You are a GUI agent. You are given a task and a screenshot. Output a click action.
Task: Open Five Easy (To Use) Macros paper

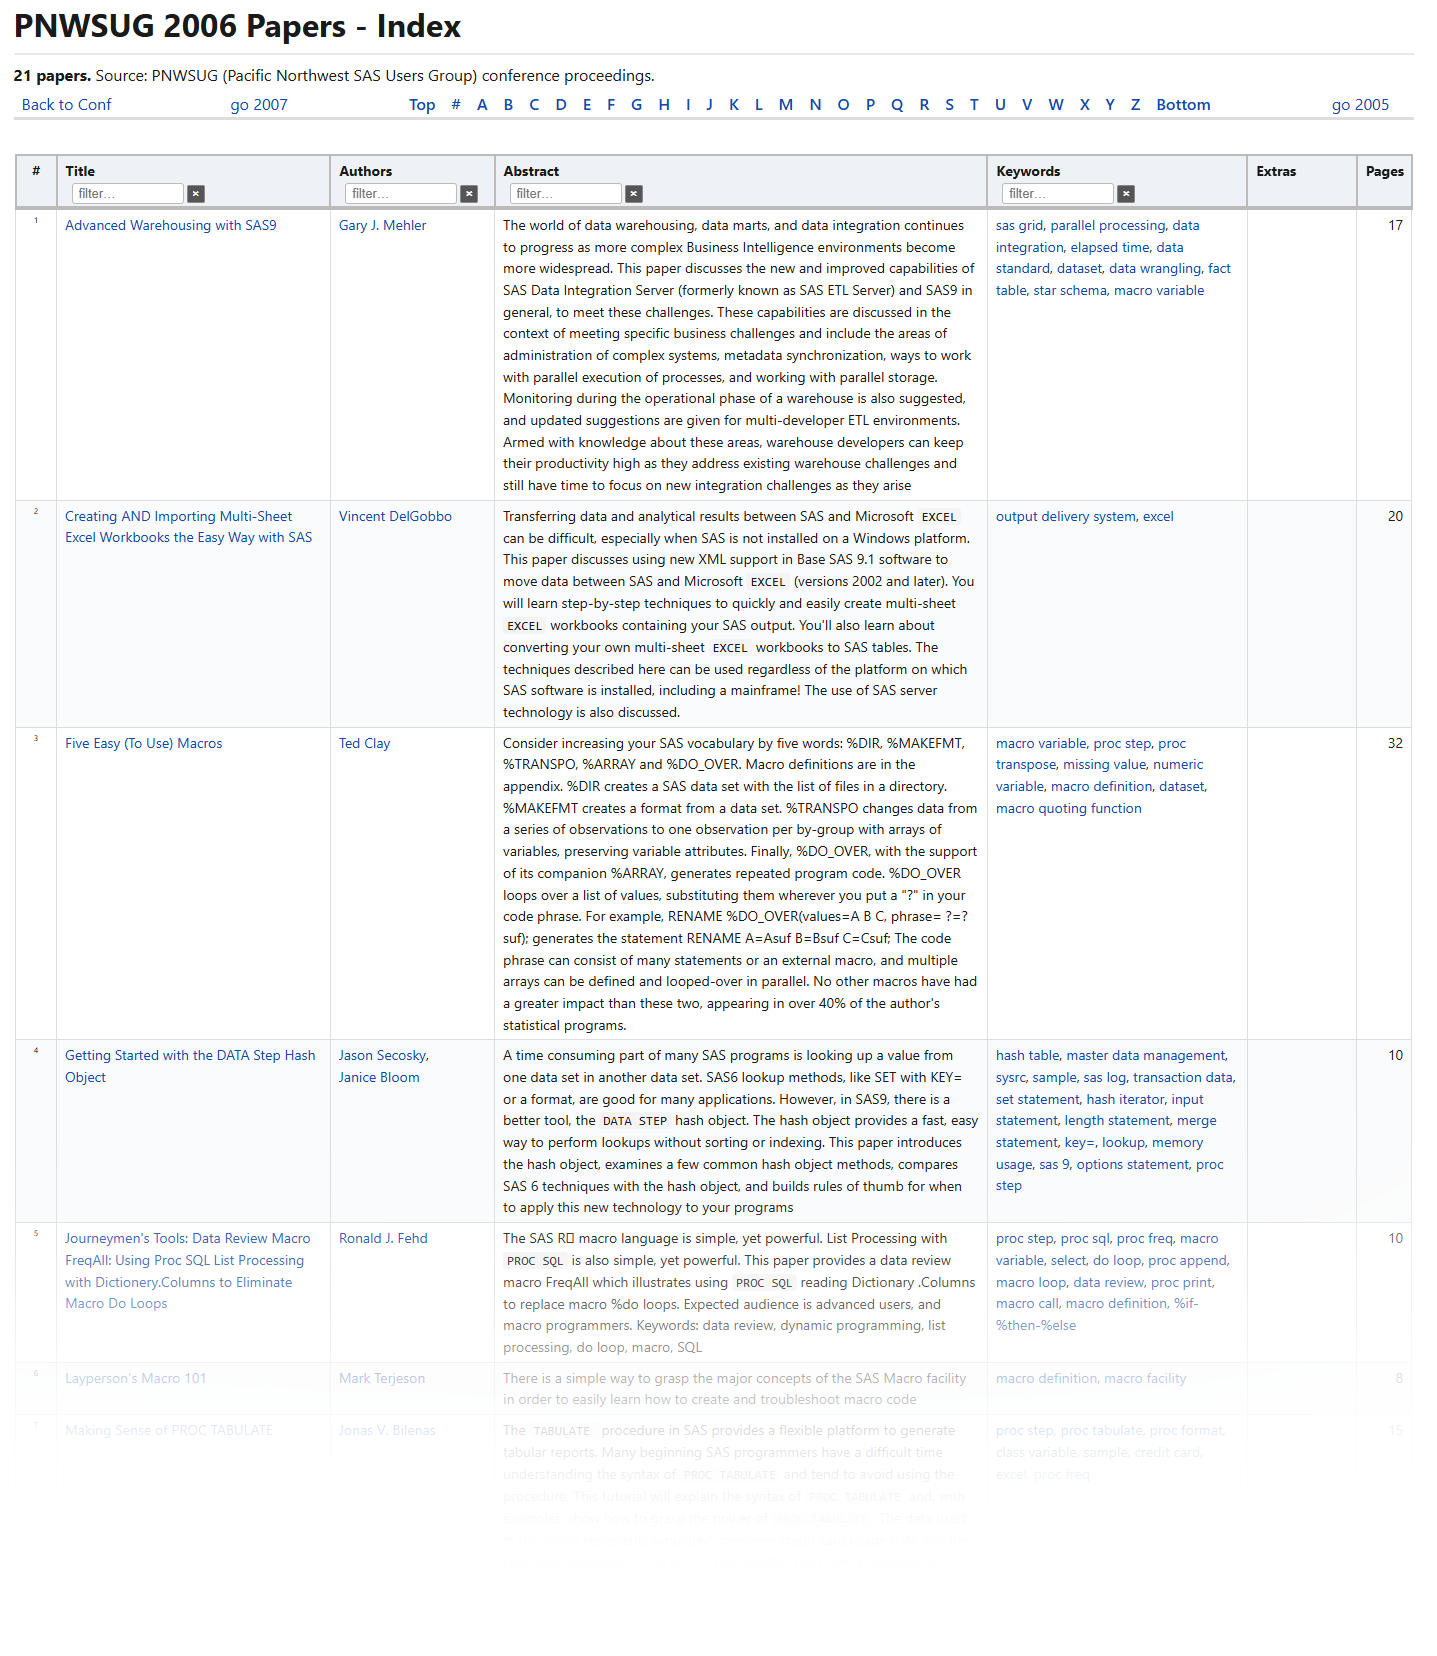144,744
